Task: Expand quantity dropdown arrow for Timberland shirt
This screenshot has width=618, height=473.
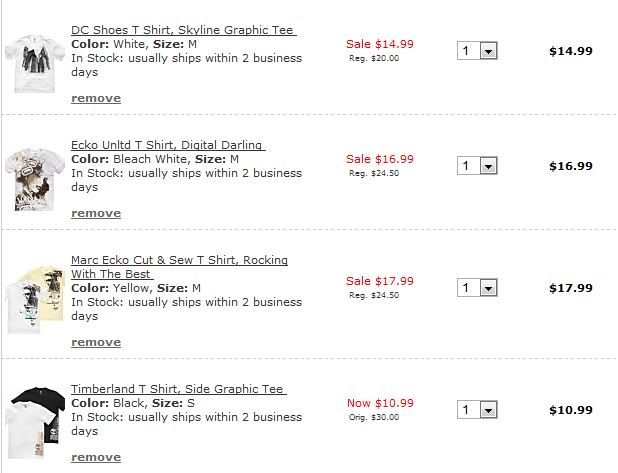Action: click(488, 410)
